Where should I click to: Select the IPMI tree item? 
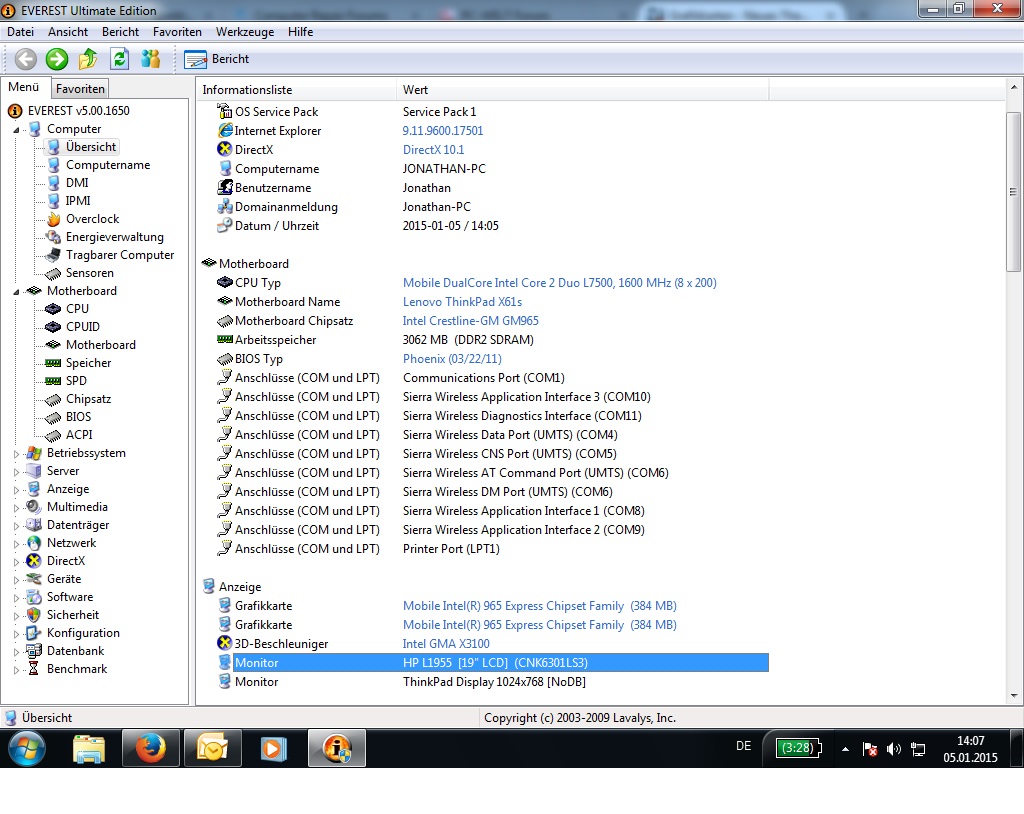[78, 201]
